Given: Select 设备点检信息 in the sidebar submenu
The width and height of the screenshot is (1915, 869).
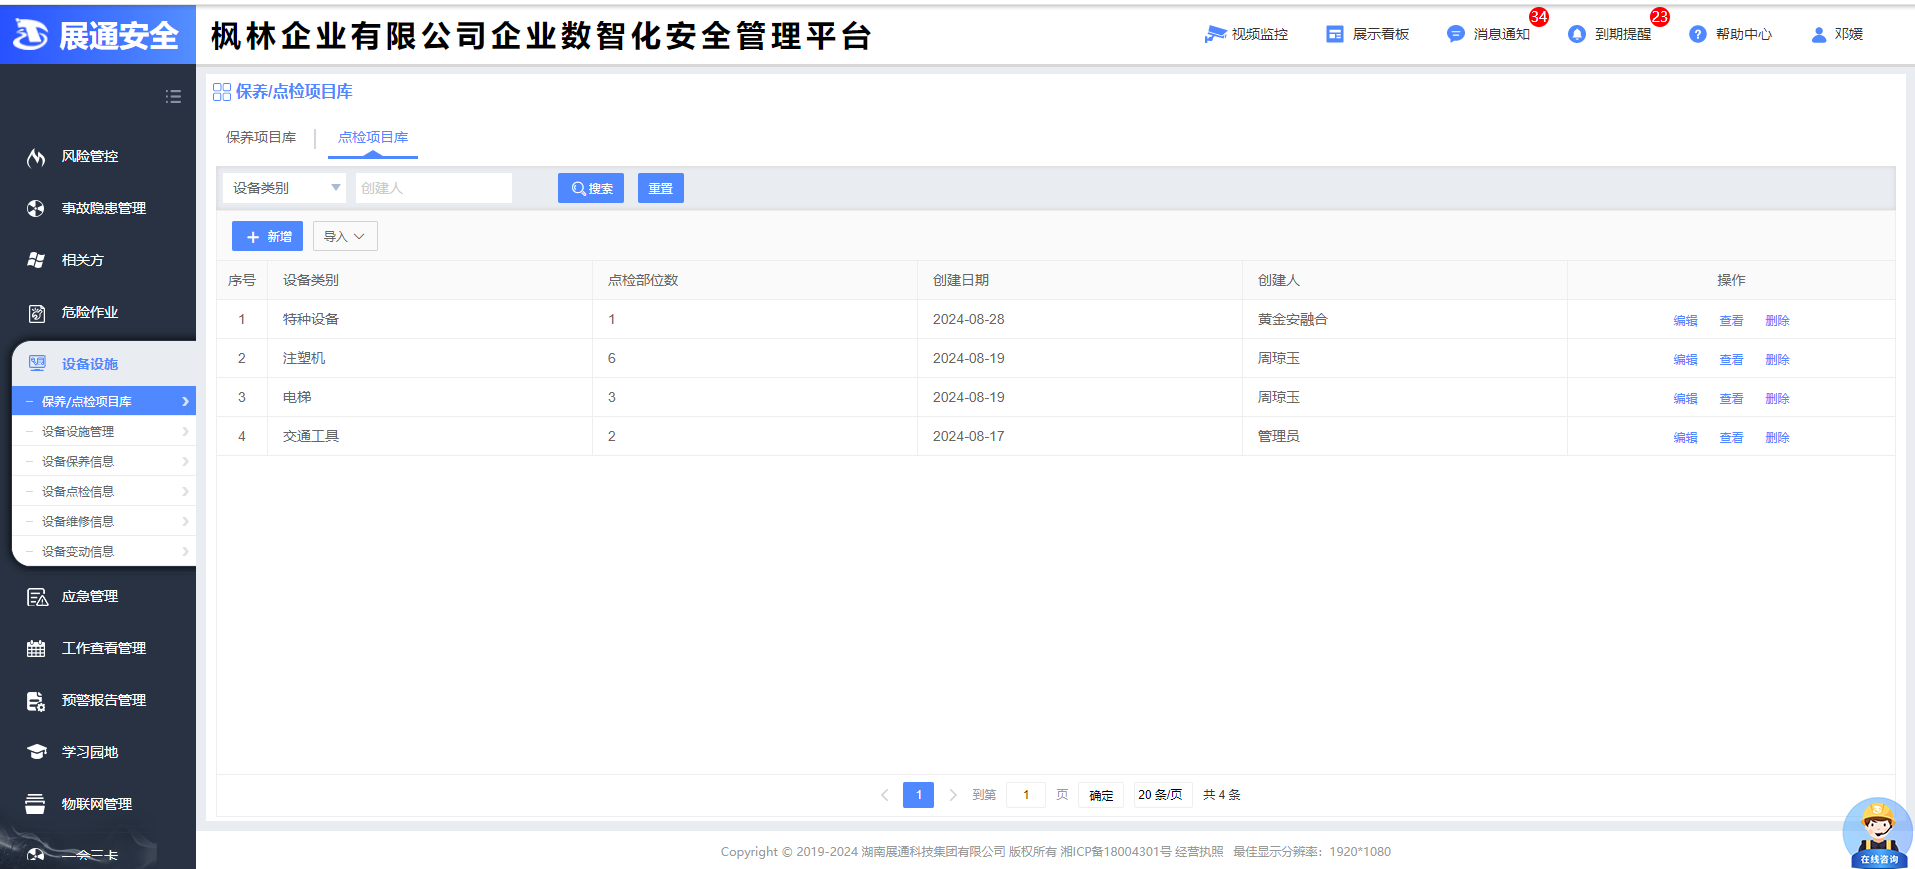Looking at the screenshot, I should 78,491.
